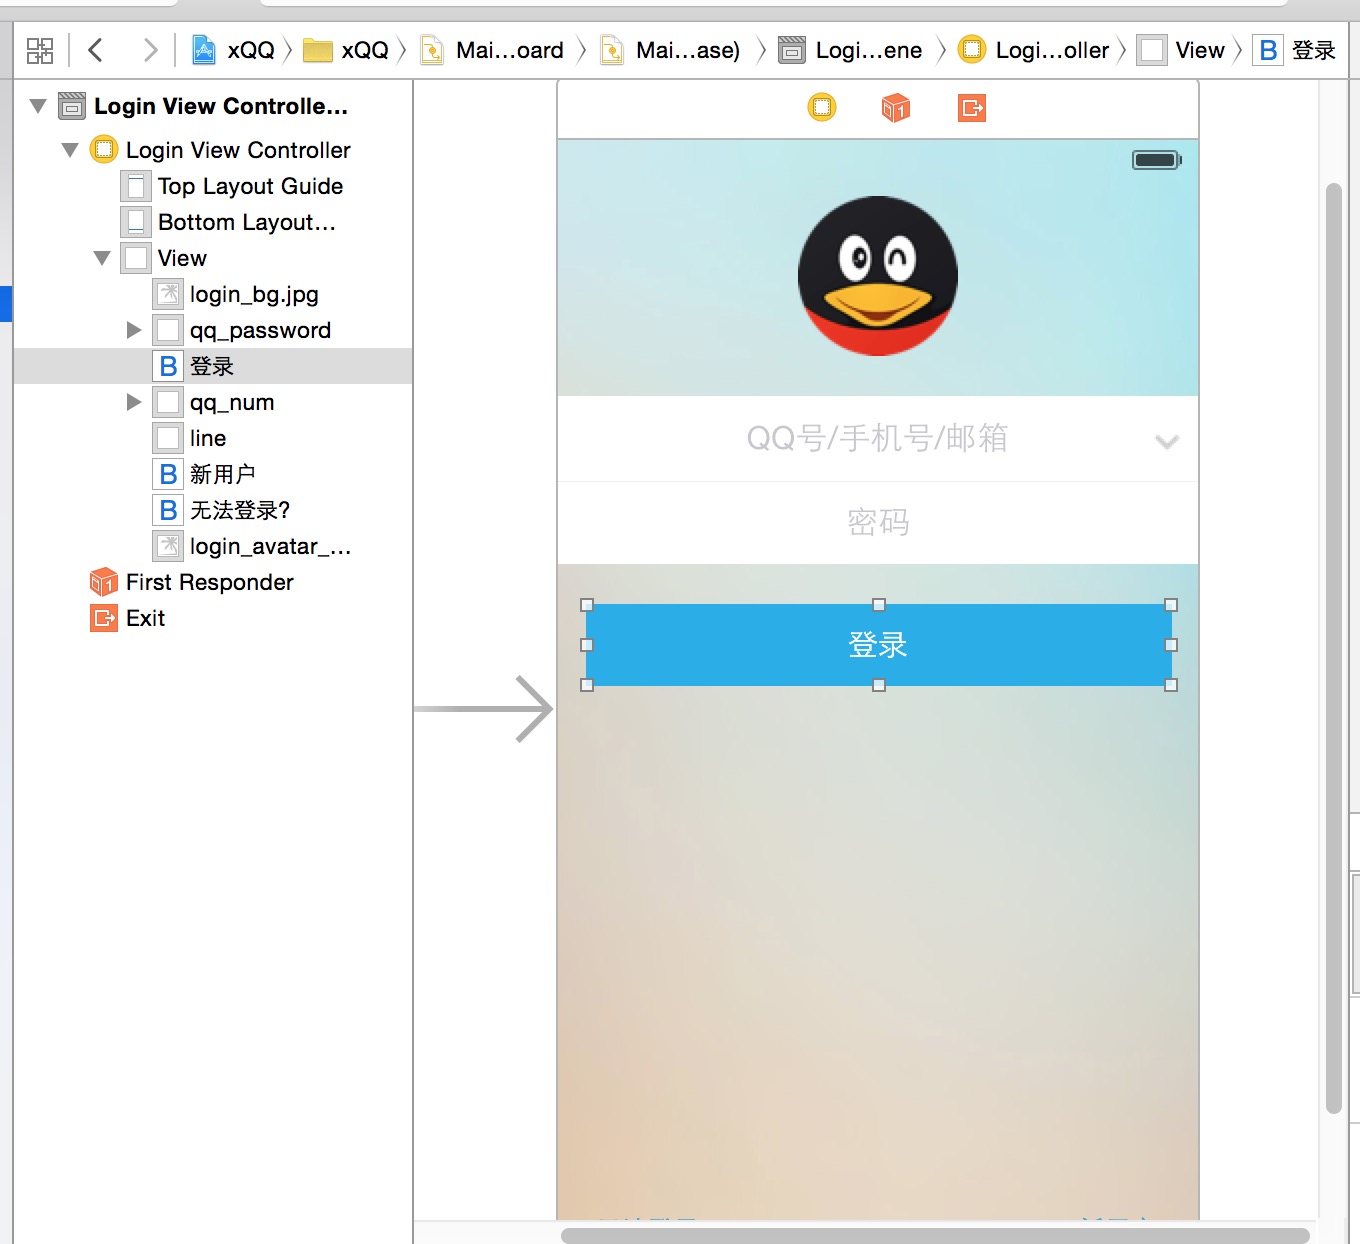Select qq_num view in outline
This screenshot has height=1244, width=1360.
213,402
